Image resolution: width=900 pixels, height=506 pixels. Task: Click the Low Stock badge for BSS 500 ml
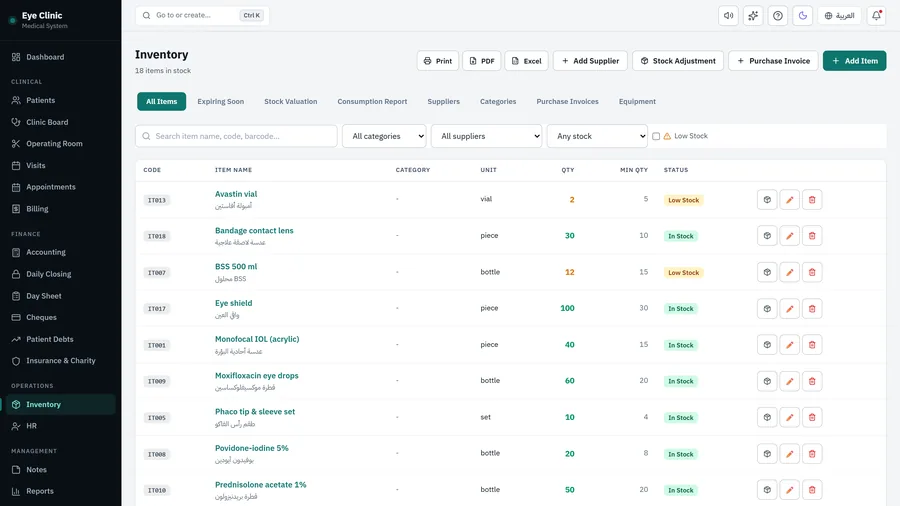[684, 273]
